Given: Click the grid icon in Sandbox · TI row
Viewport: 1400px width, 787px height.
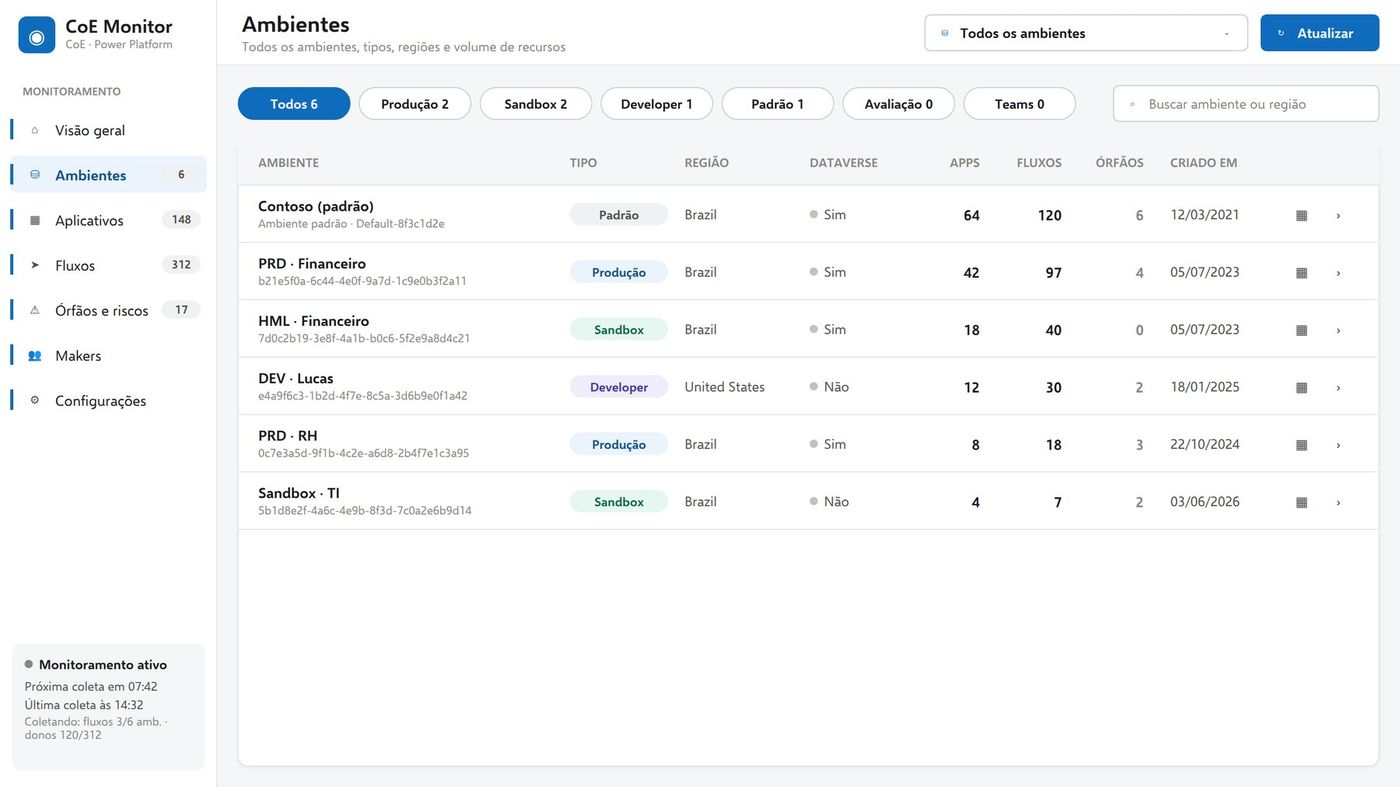Looking at the screenshot, I should point(1302,502).
